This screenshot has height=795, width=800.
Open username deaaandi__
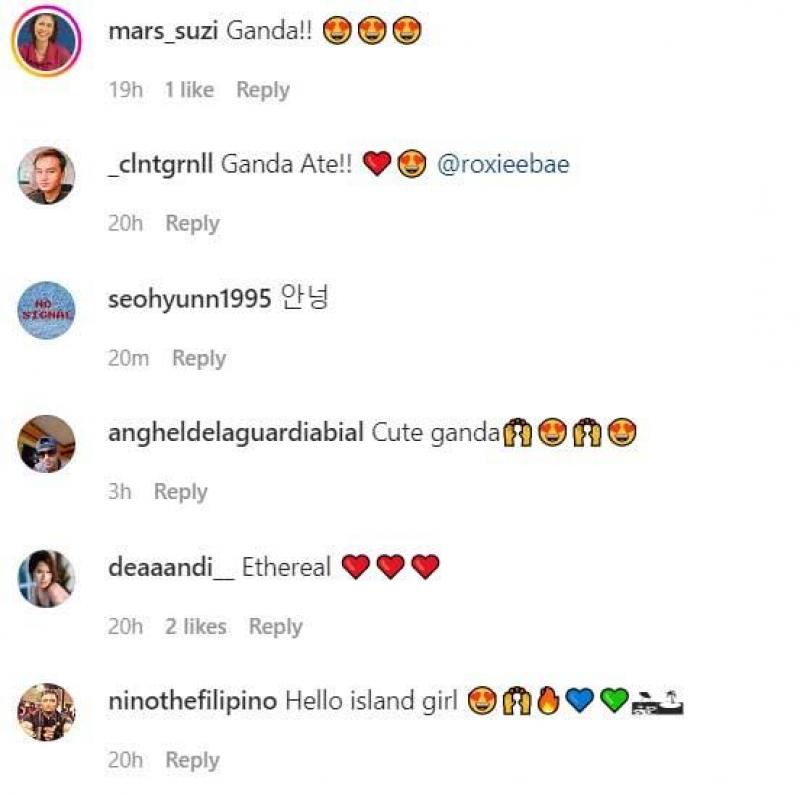tap(171, 567)
